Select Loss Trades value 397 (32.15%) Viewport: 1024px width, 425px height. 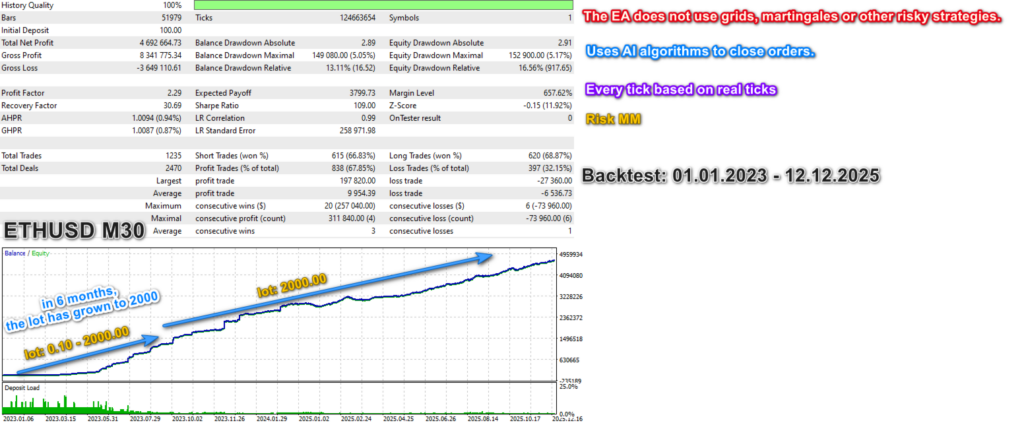pos(551,168)
